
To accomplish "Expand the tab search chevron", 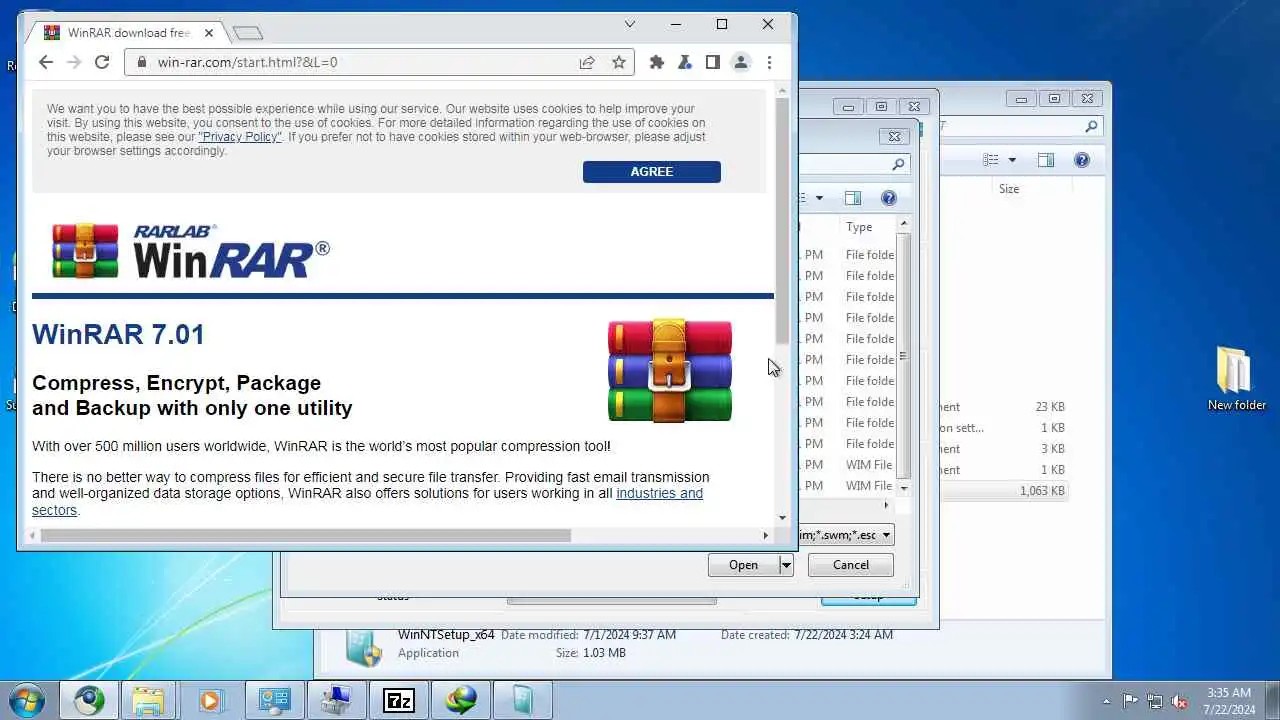I will coord(629,24).
